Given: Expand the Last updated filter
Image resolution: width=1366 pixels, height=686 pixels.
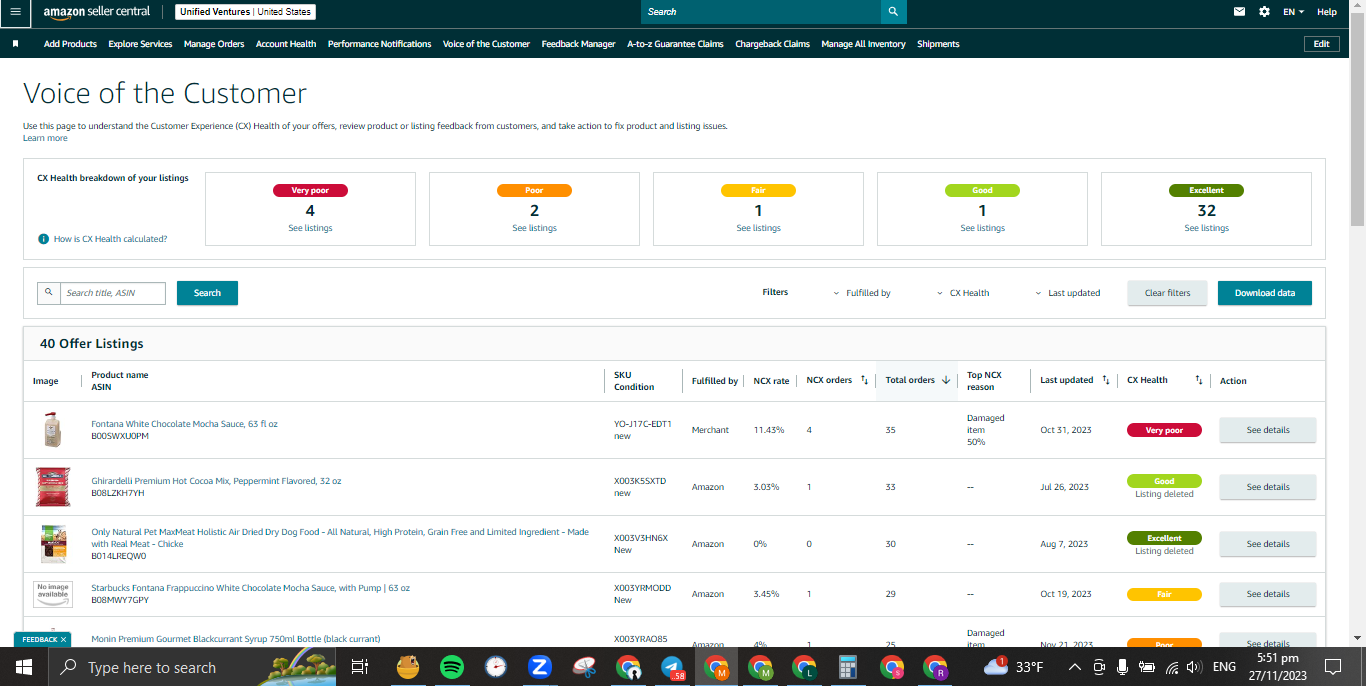Looking at the screenshot, I should pyautogui.click(x=1068, y=293).
